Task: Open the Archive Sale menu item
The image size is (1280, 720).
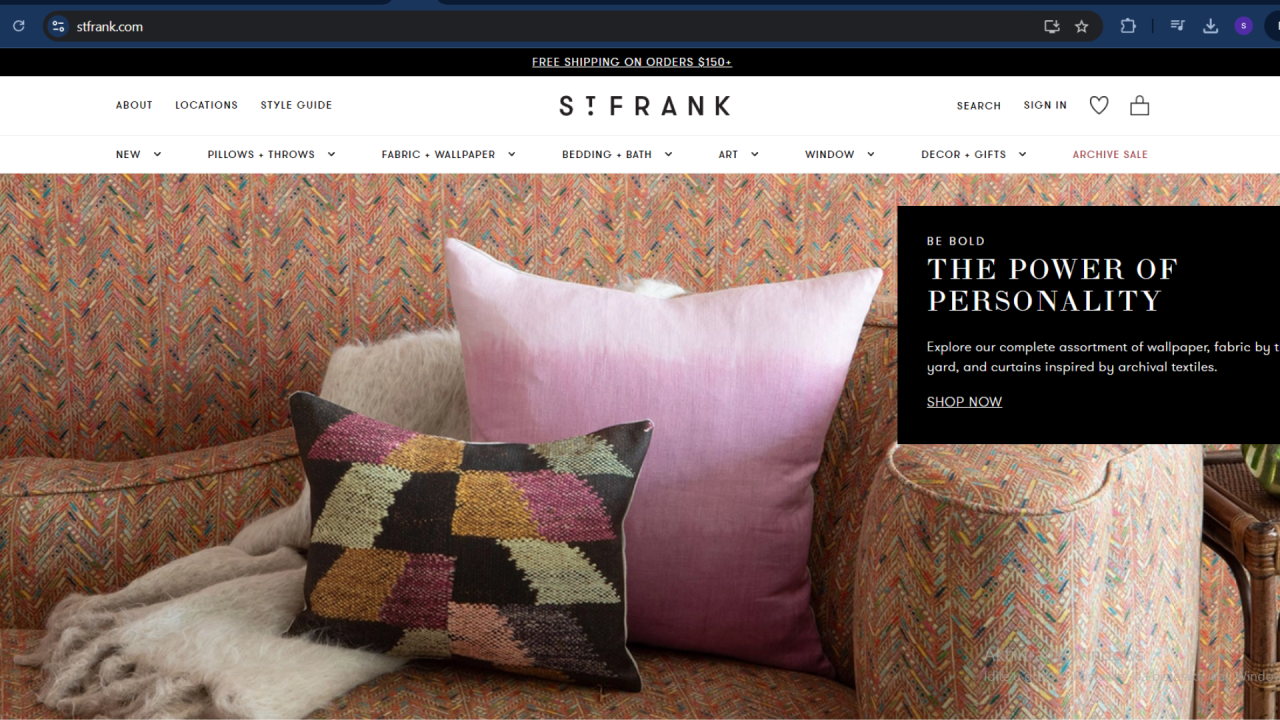Action: point(1110,154)
